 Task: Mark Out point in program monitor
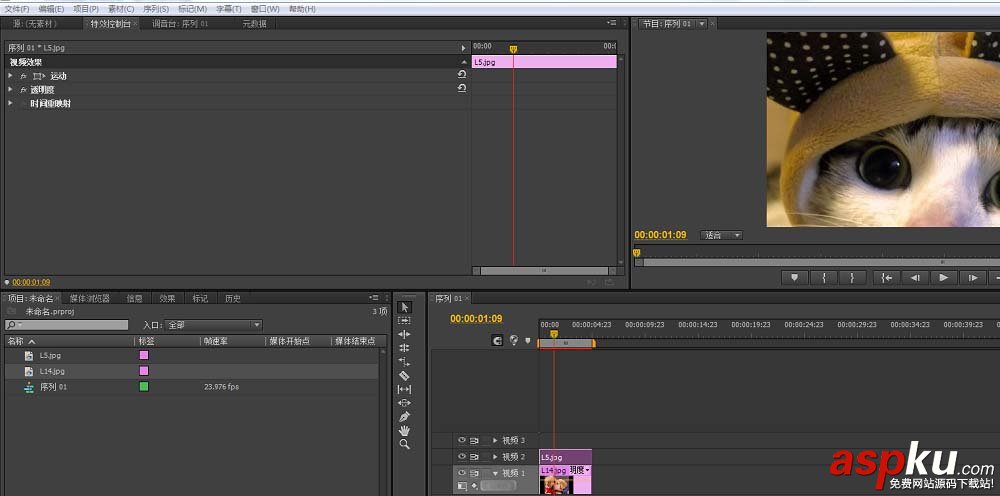point(852,277)
